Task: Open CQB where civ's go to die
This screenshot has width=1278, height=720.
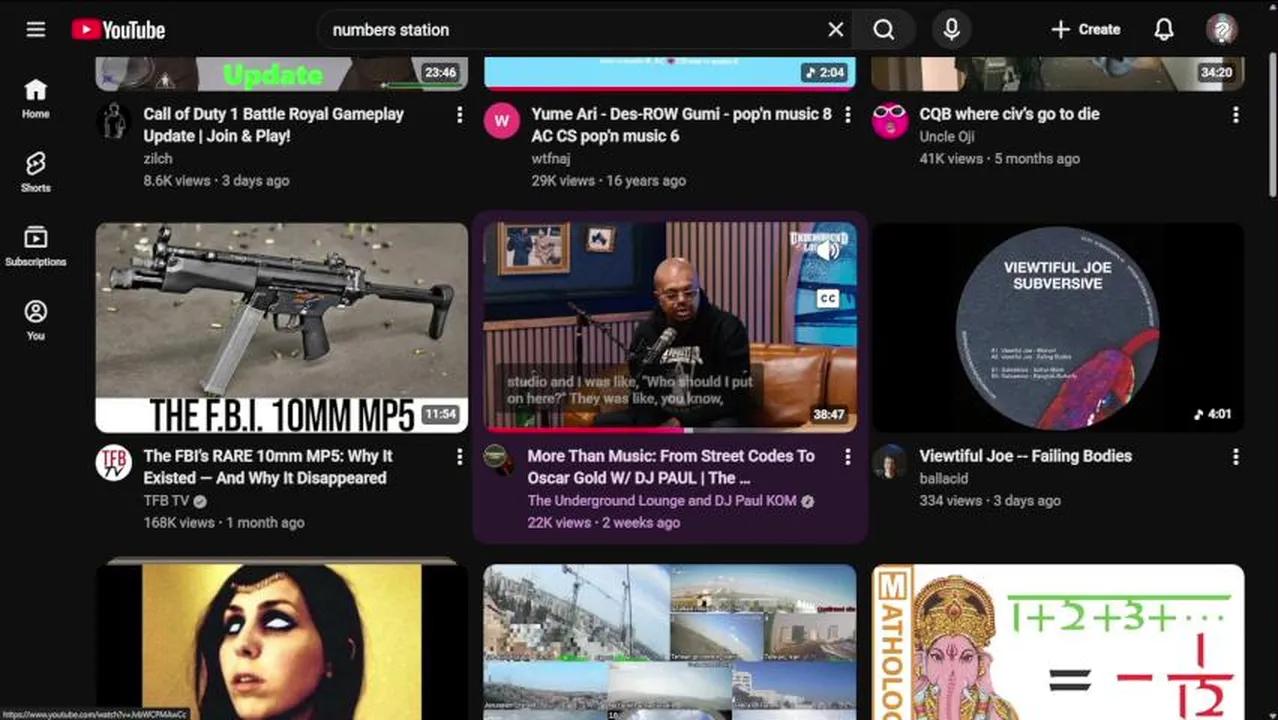Action: coord(1009,114)
